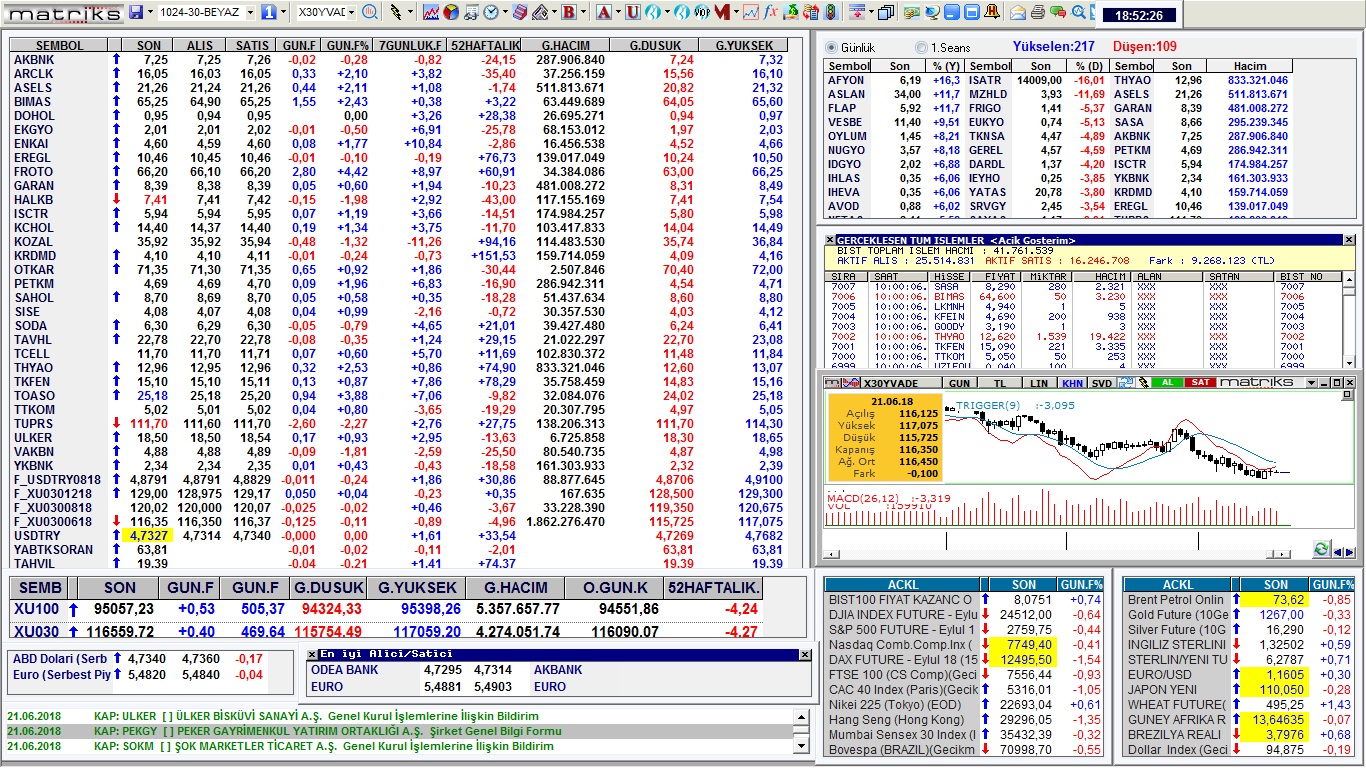Click AFYON row in top gainers list

(893, 80)
